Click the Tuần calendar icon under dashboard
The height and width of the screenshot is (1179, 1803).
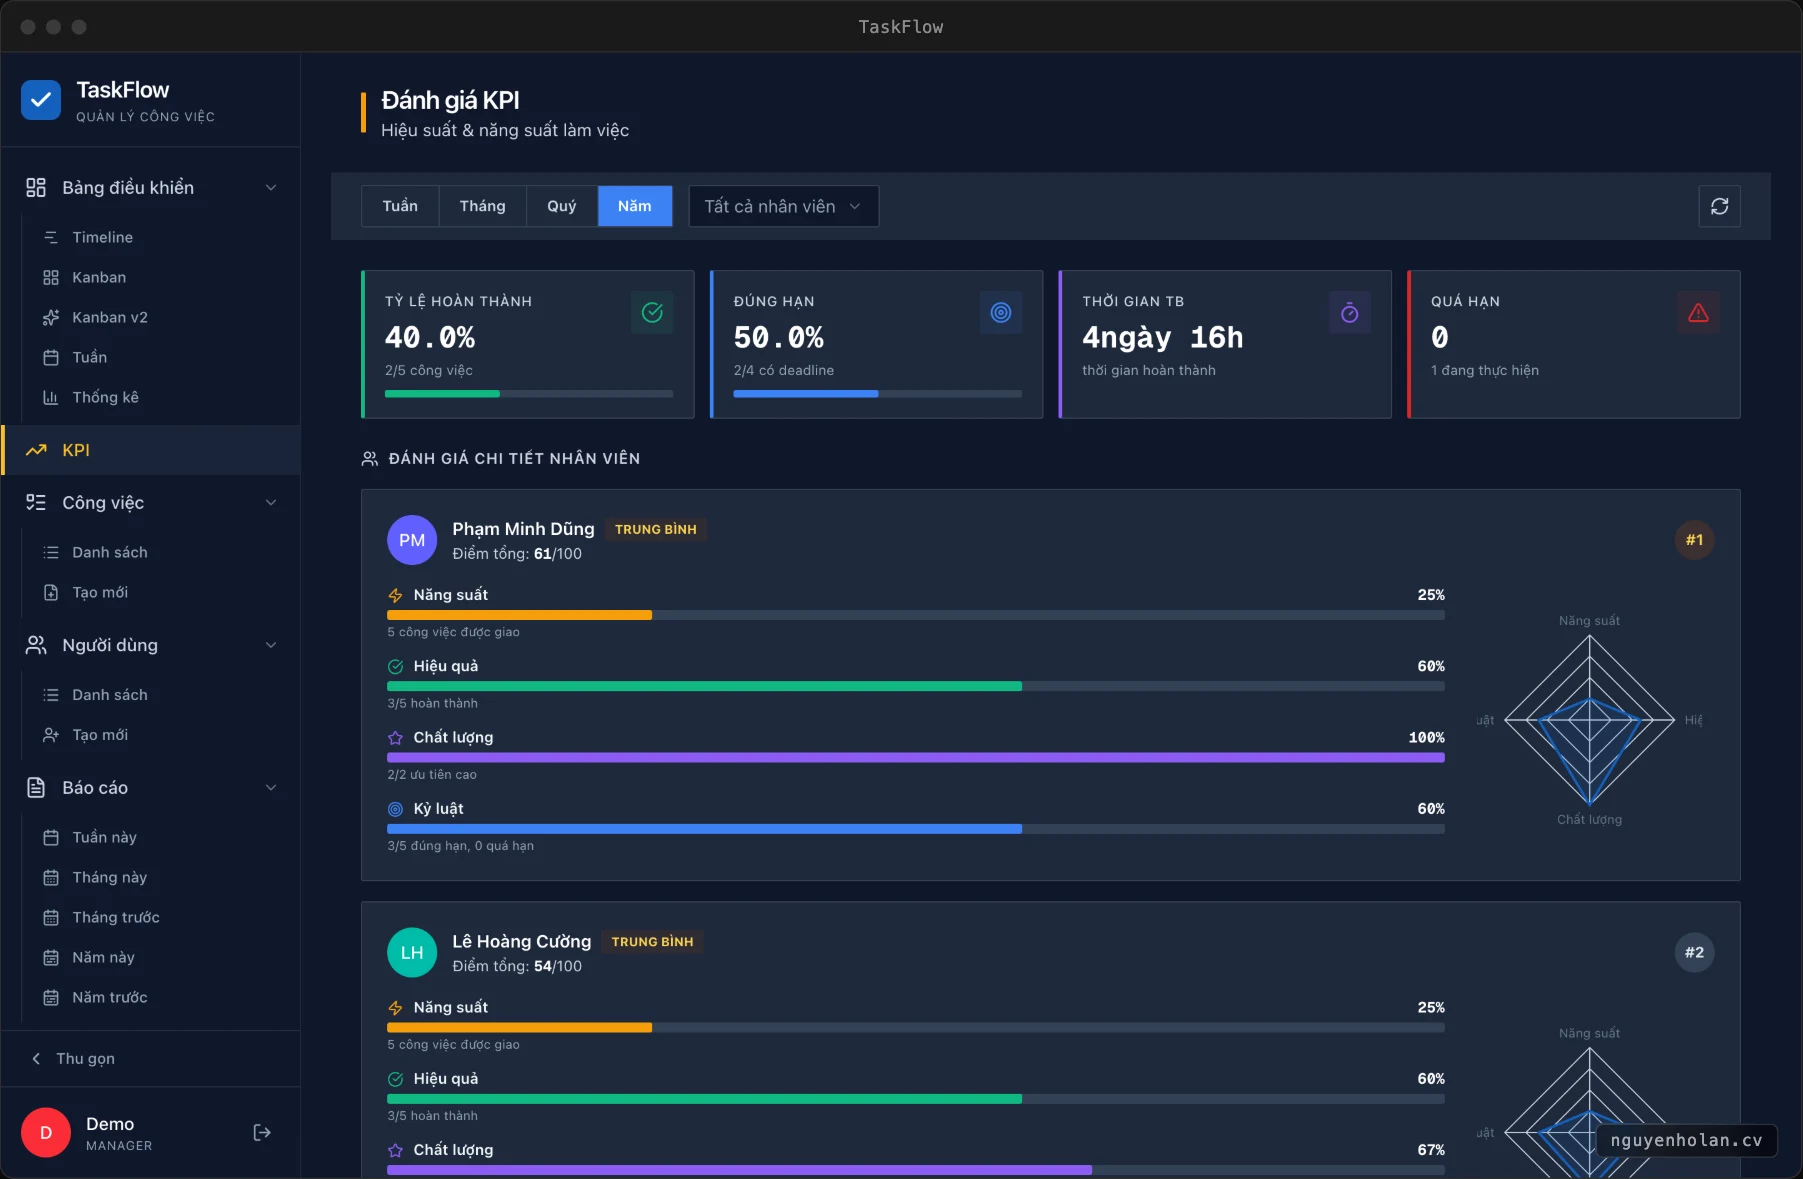point(51,357)
